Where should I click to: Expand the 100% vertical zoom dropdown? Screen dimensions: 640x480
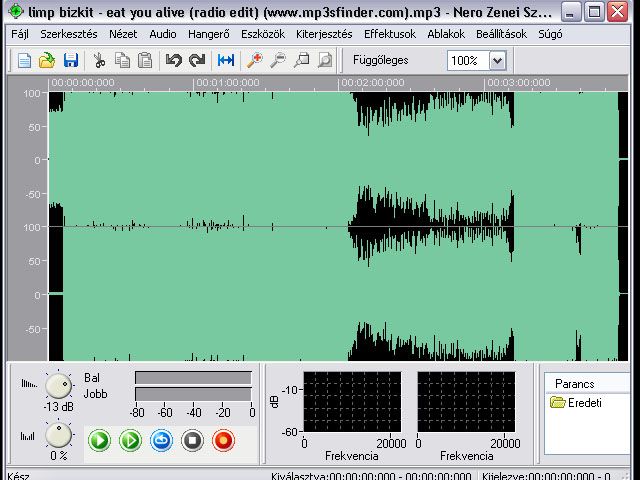[497, 61]
